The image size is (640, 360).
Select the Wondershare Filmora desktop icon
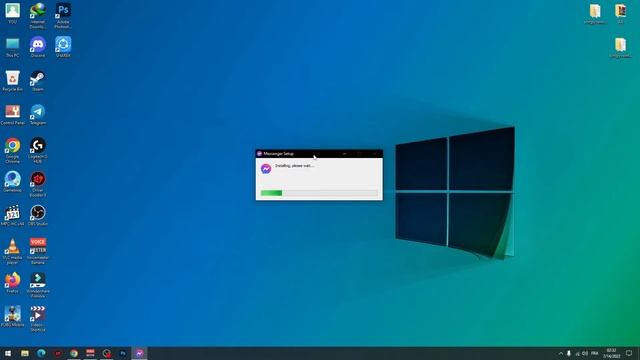38,285
